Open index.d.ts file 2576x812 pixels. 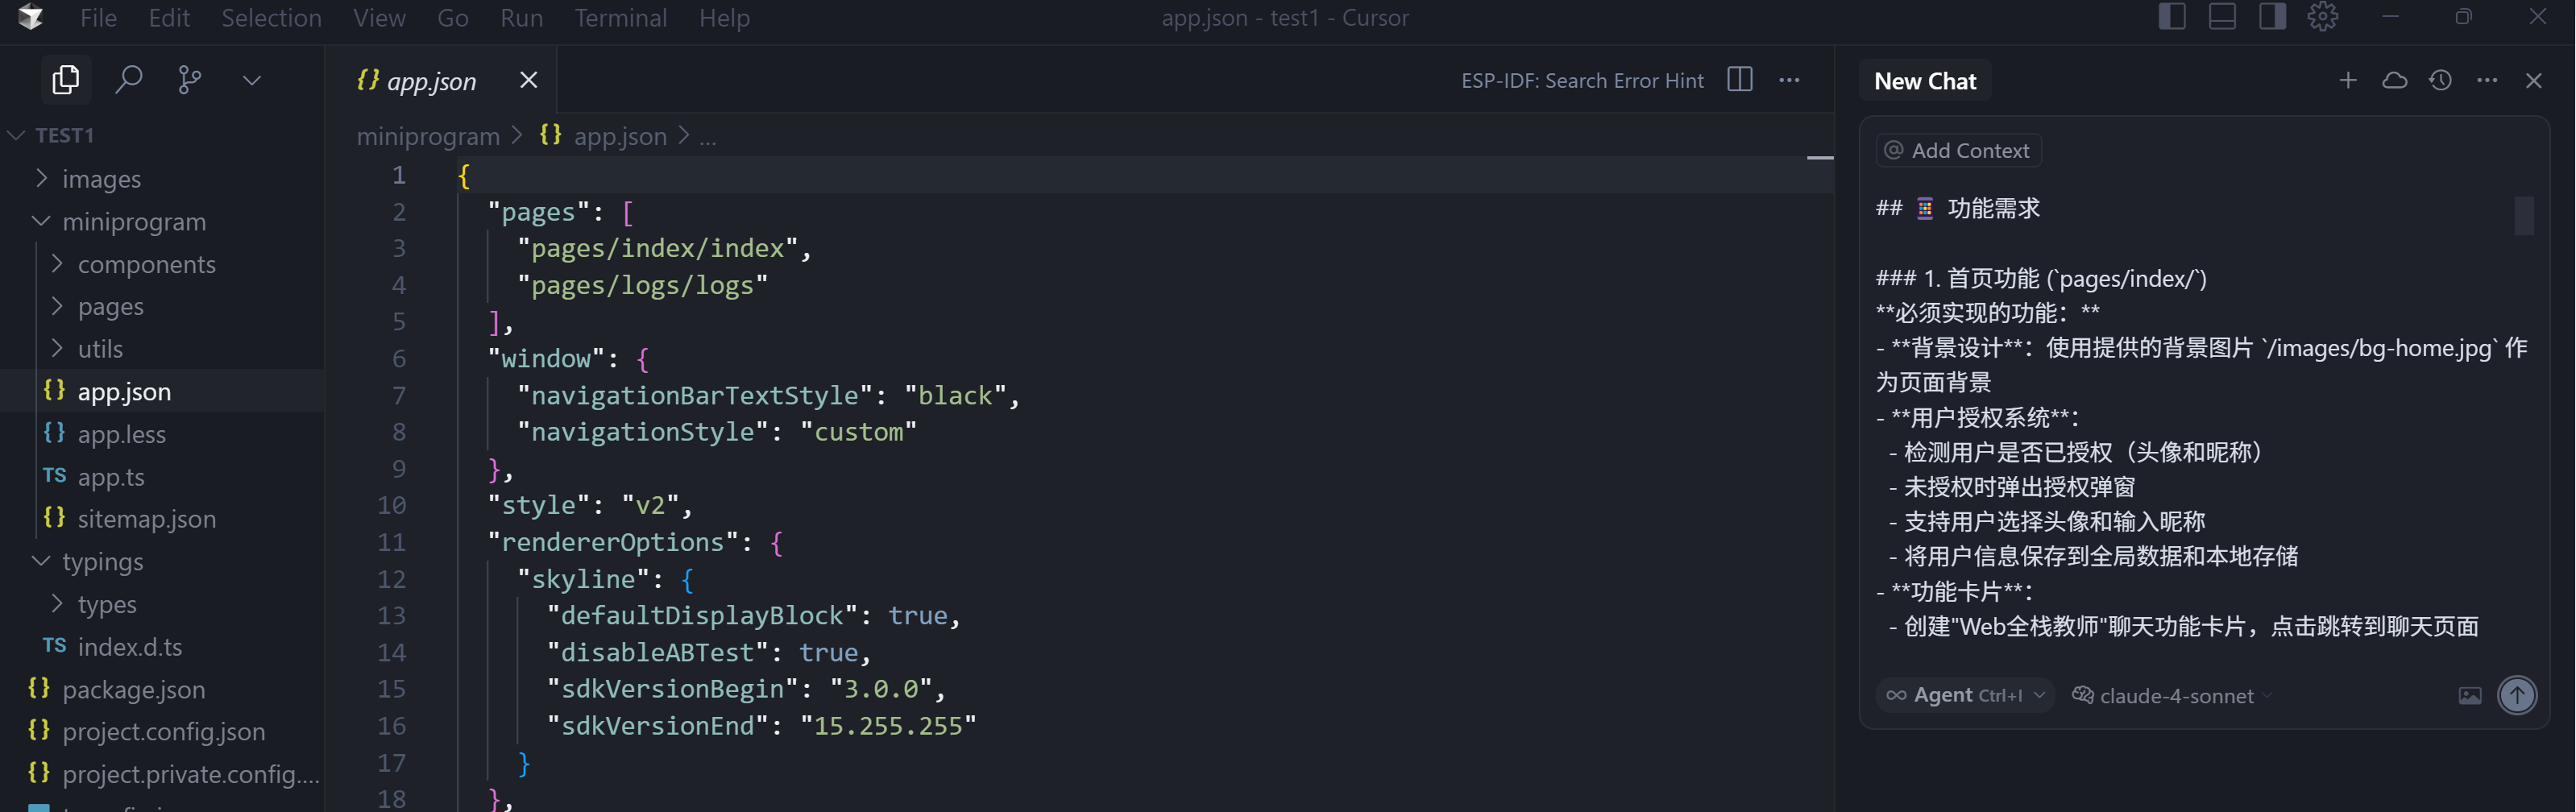162,646
